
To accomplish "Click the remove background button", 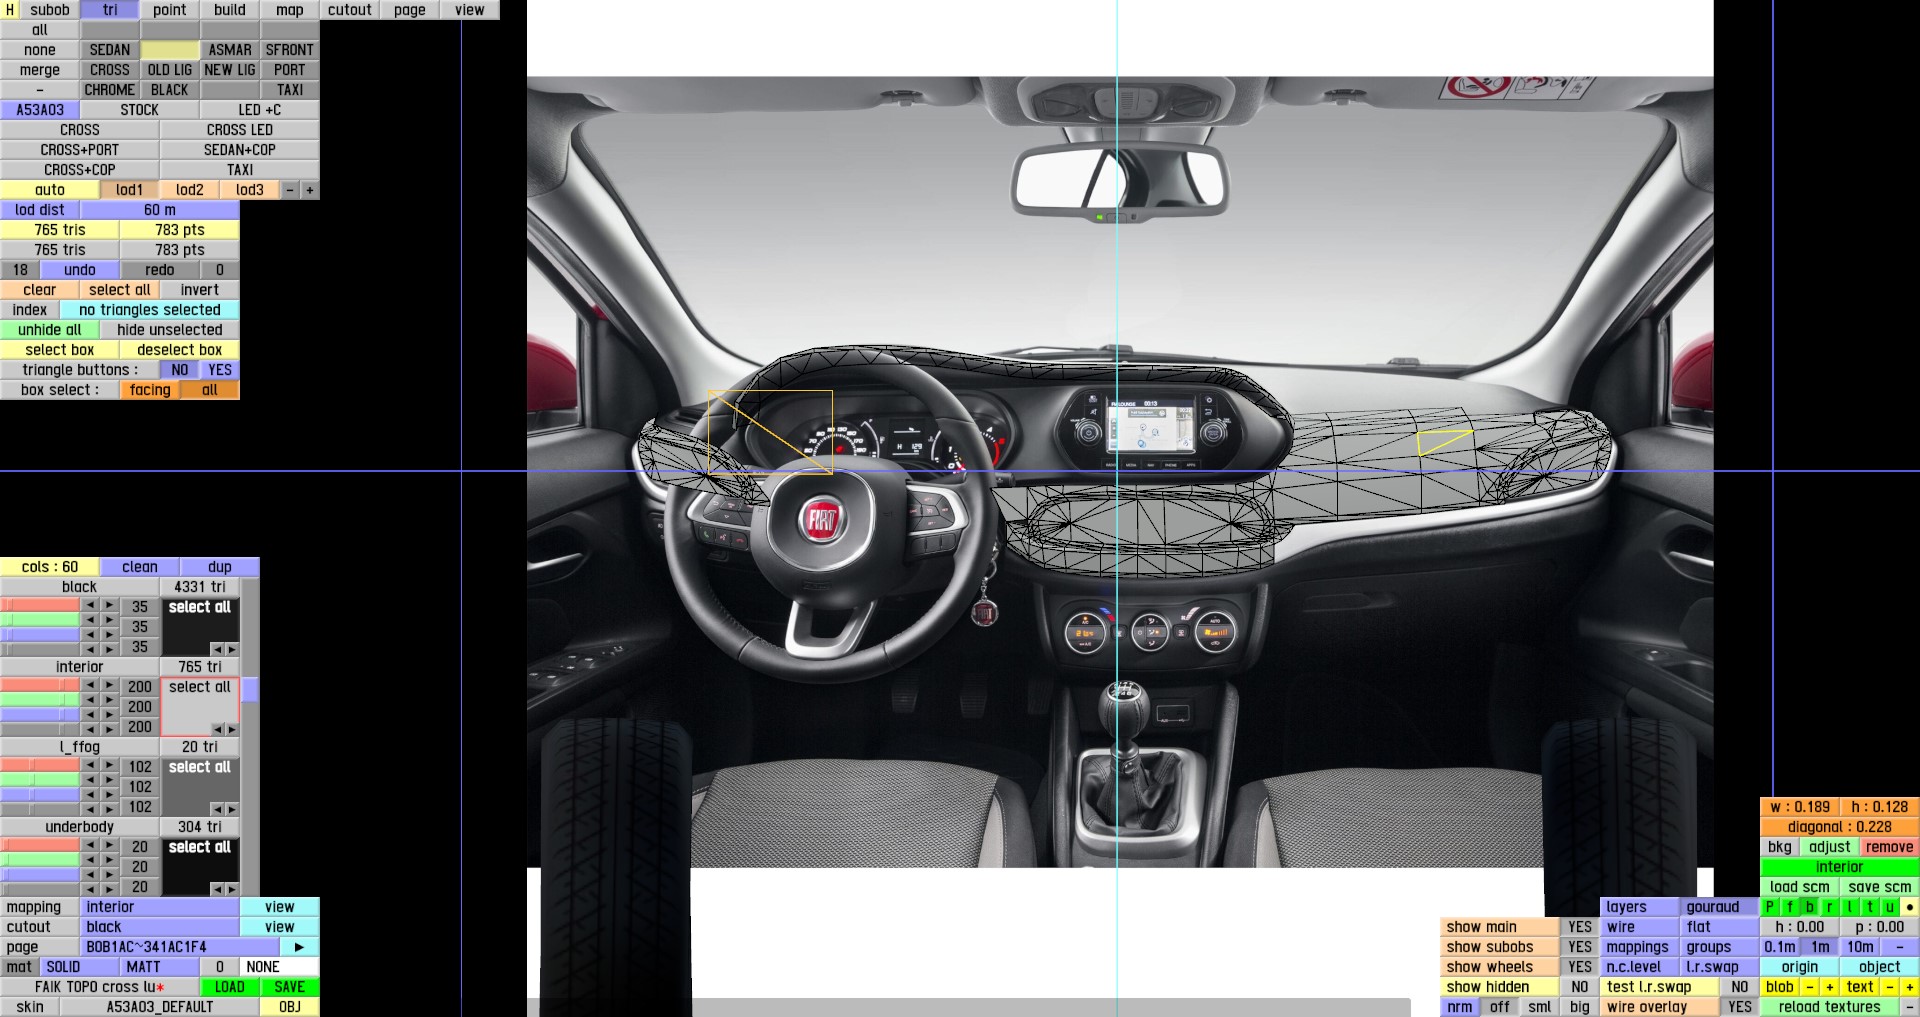I will pyautogui.click(x=1890, y=847).
